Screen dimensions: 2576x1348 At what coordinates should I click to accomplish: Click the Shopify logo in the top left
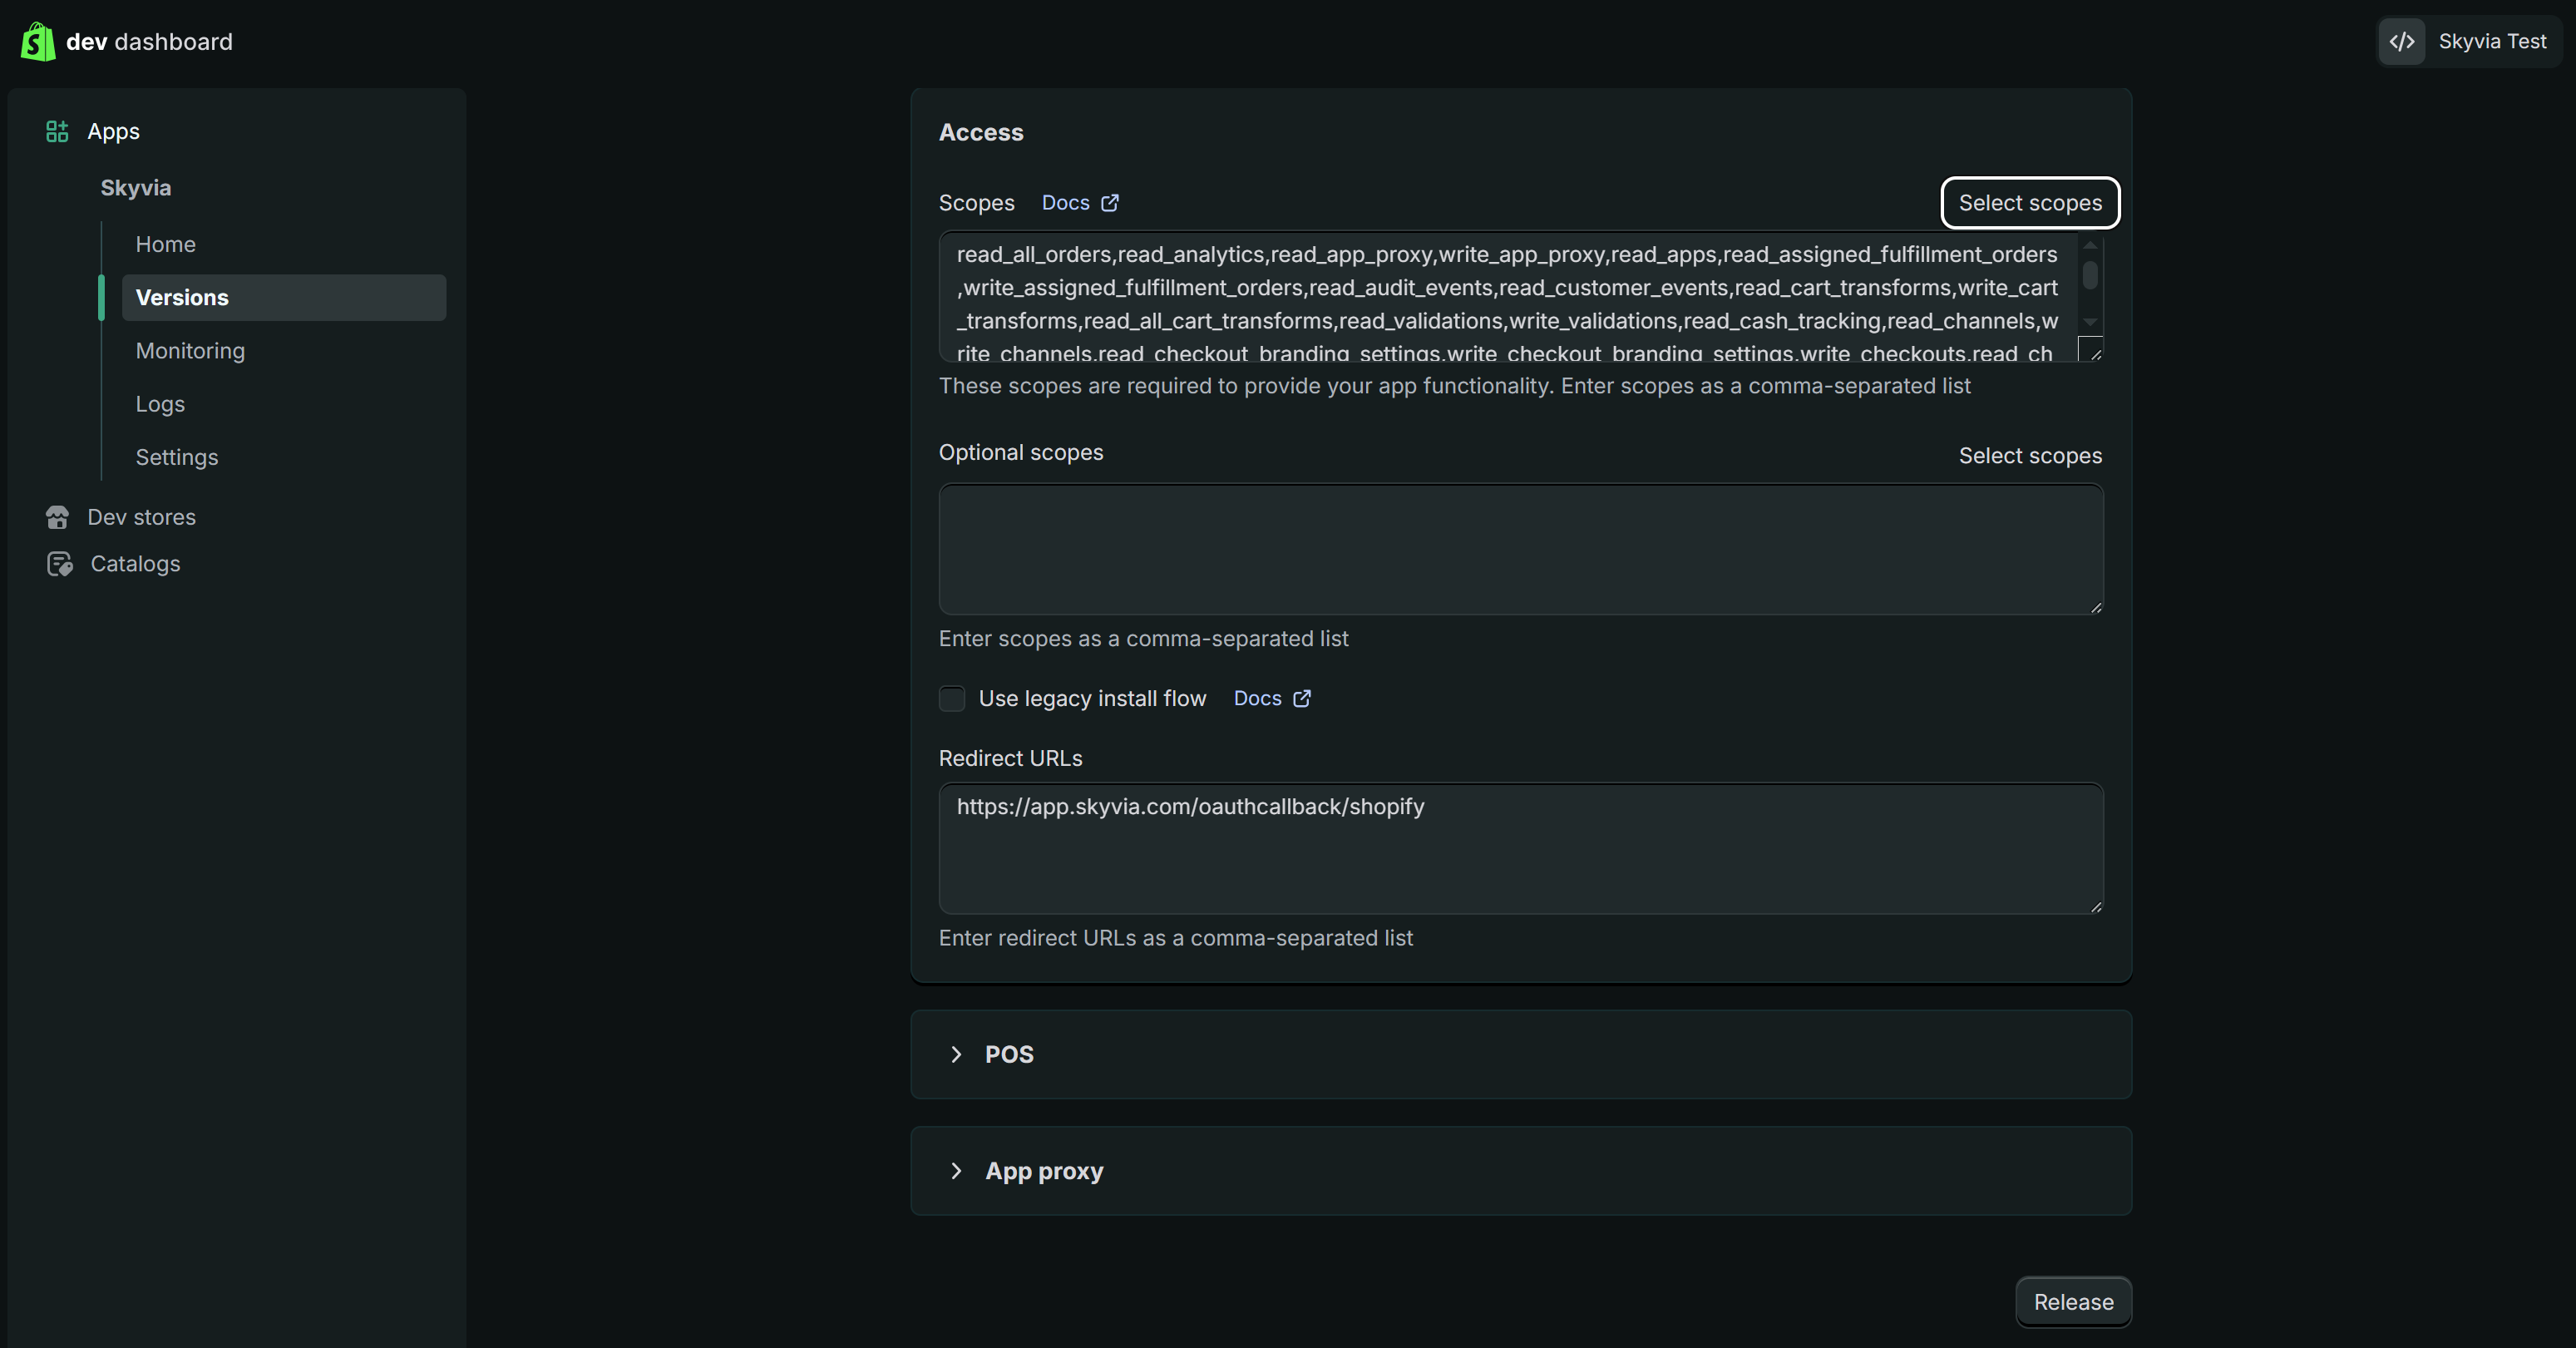coord(37,41)
